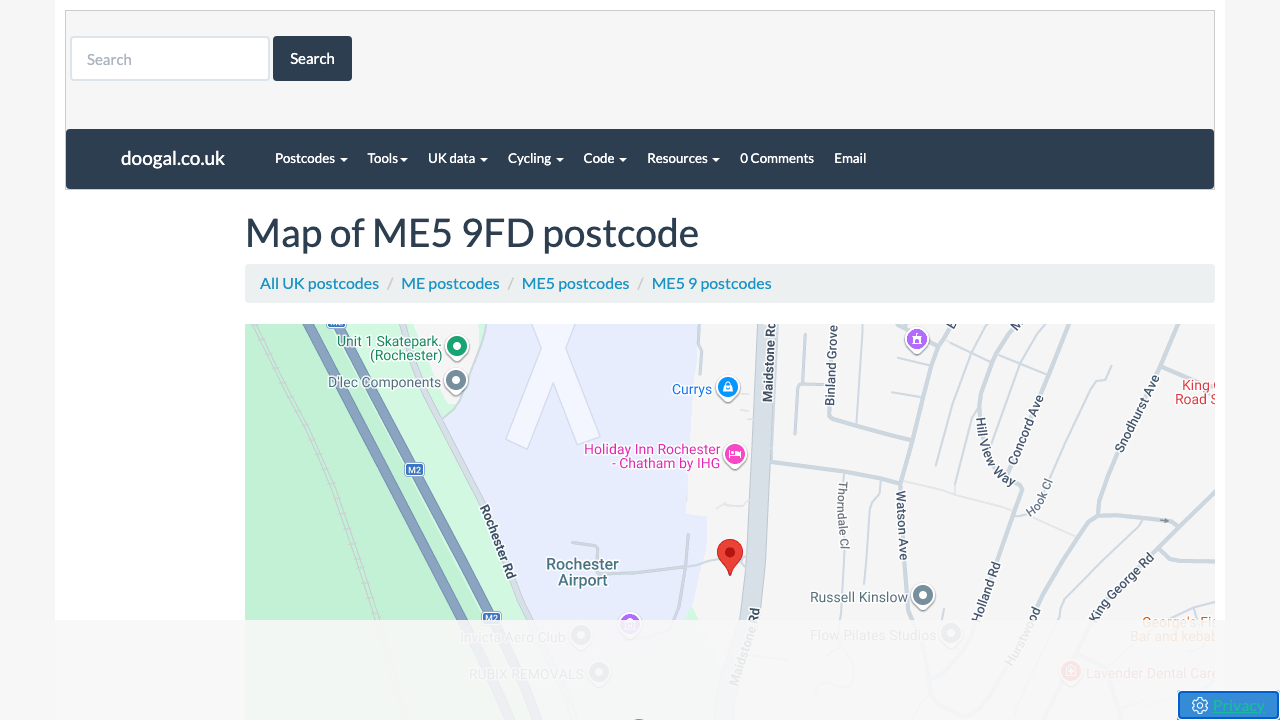Click the Currys shopping marker icon
Image resolution: width=1280 pixels, height=720 pixels.
(x=728, y=388)
